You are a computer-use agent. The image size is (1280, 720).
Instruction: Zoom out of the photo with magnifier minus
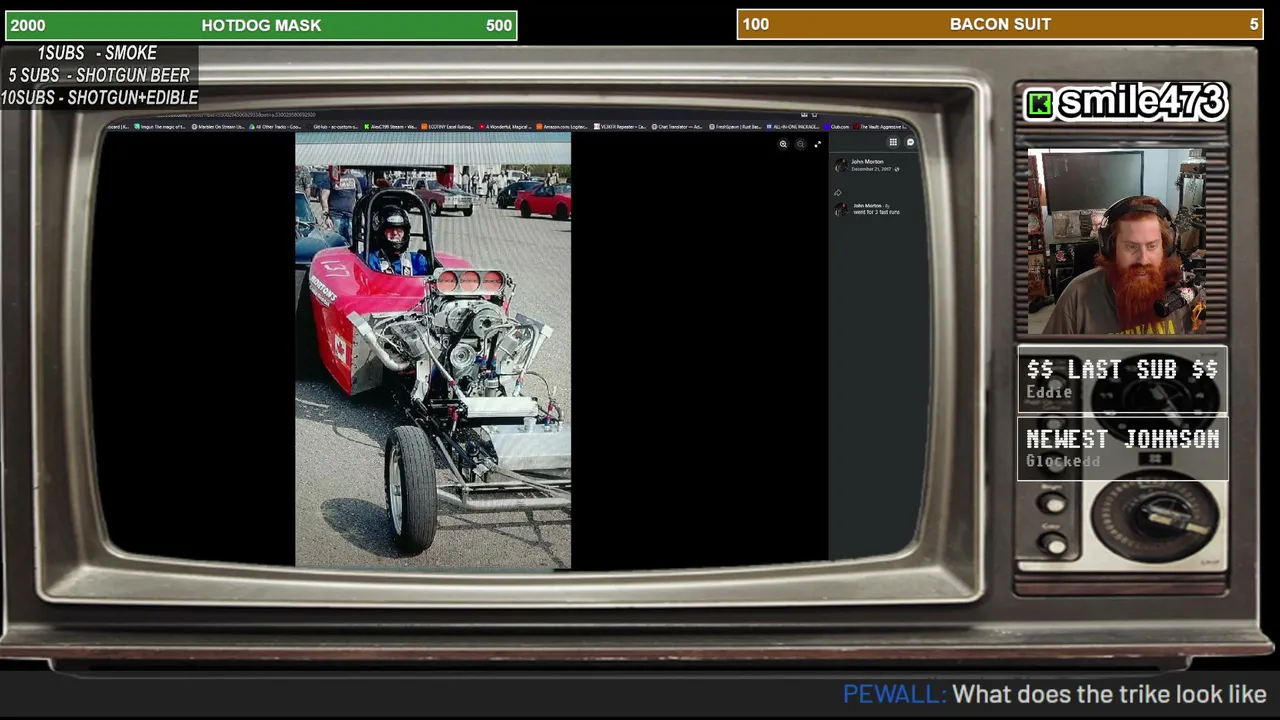click(800, 144)
